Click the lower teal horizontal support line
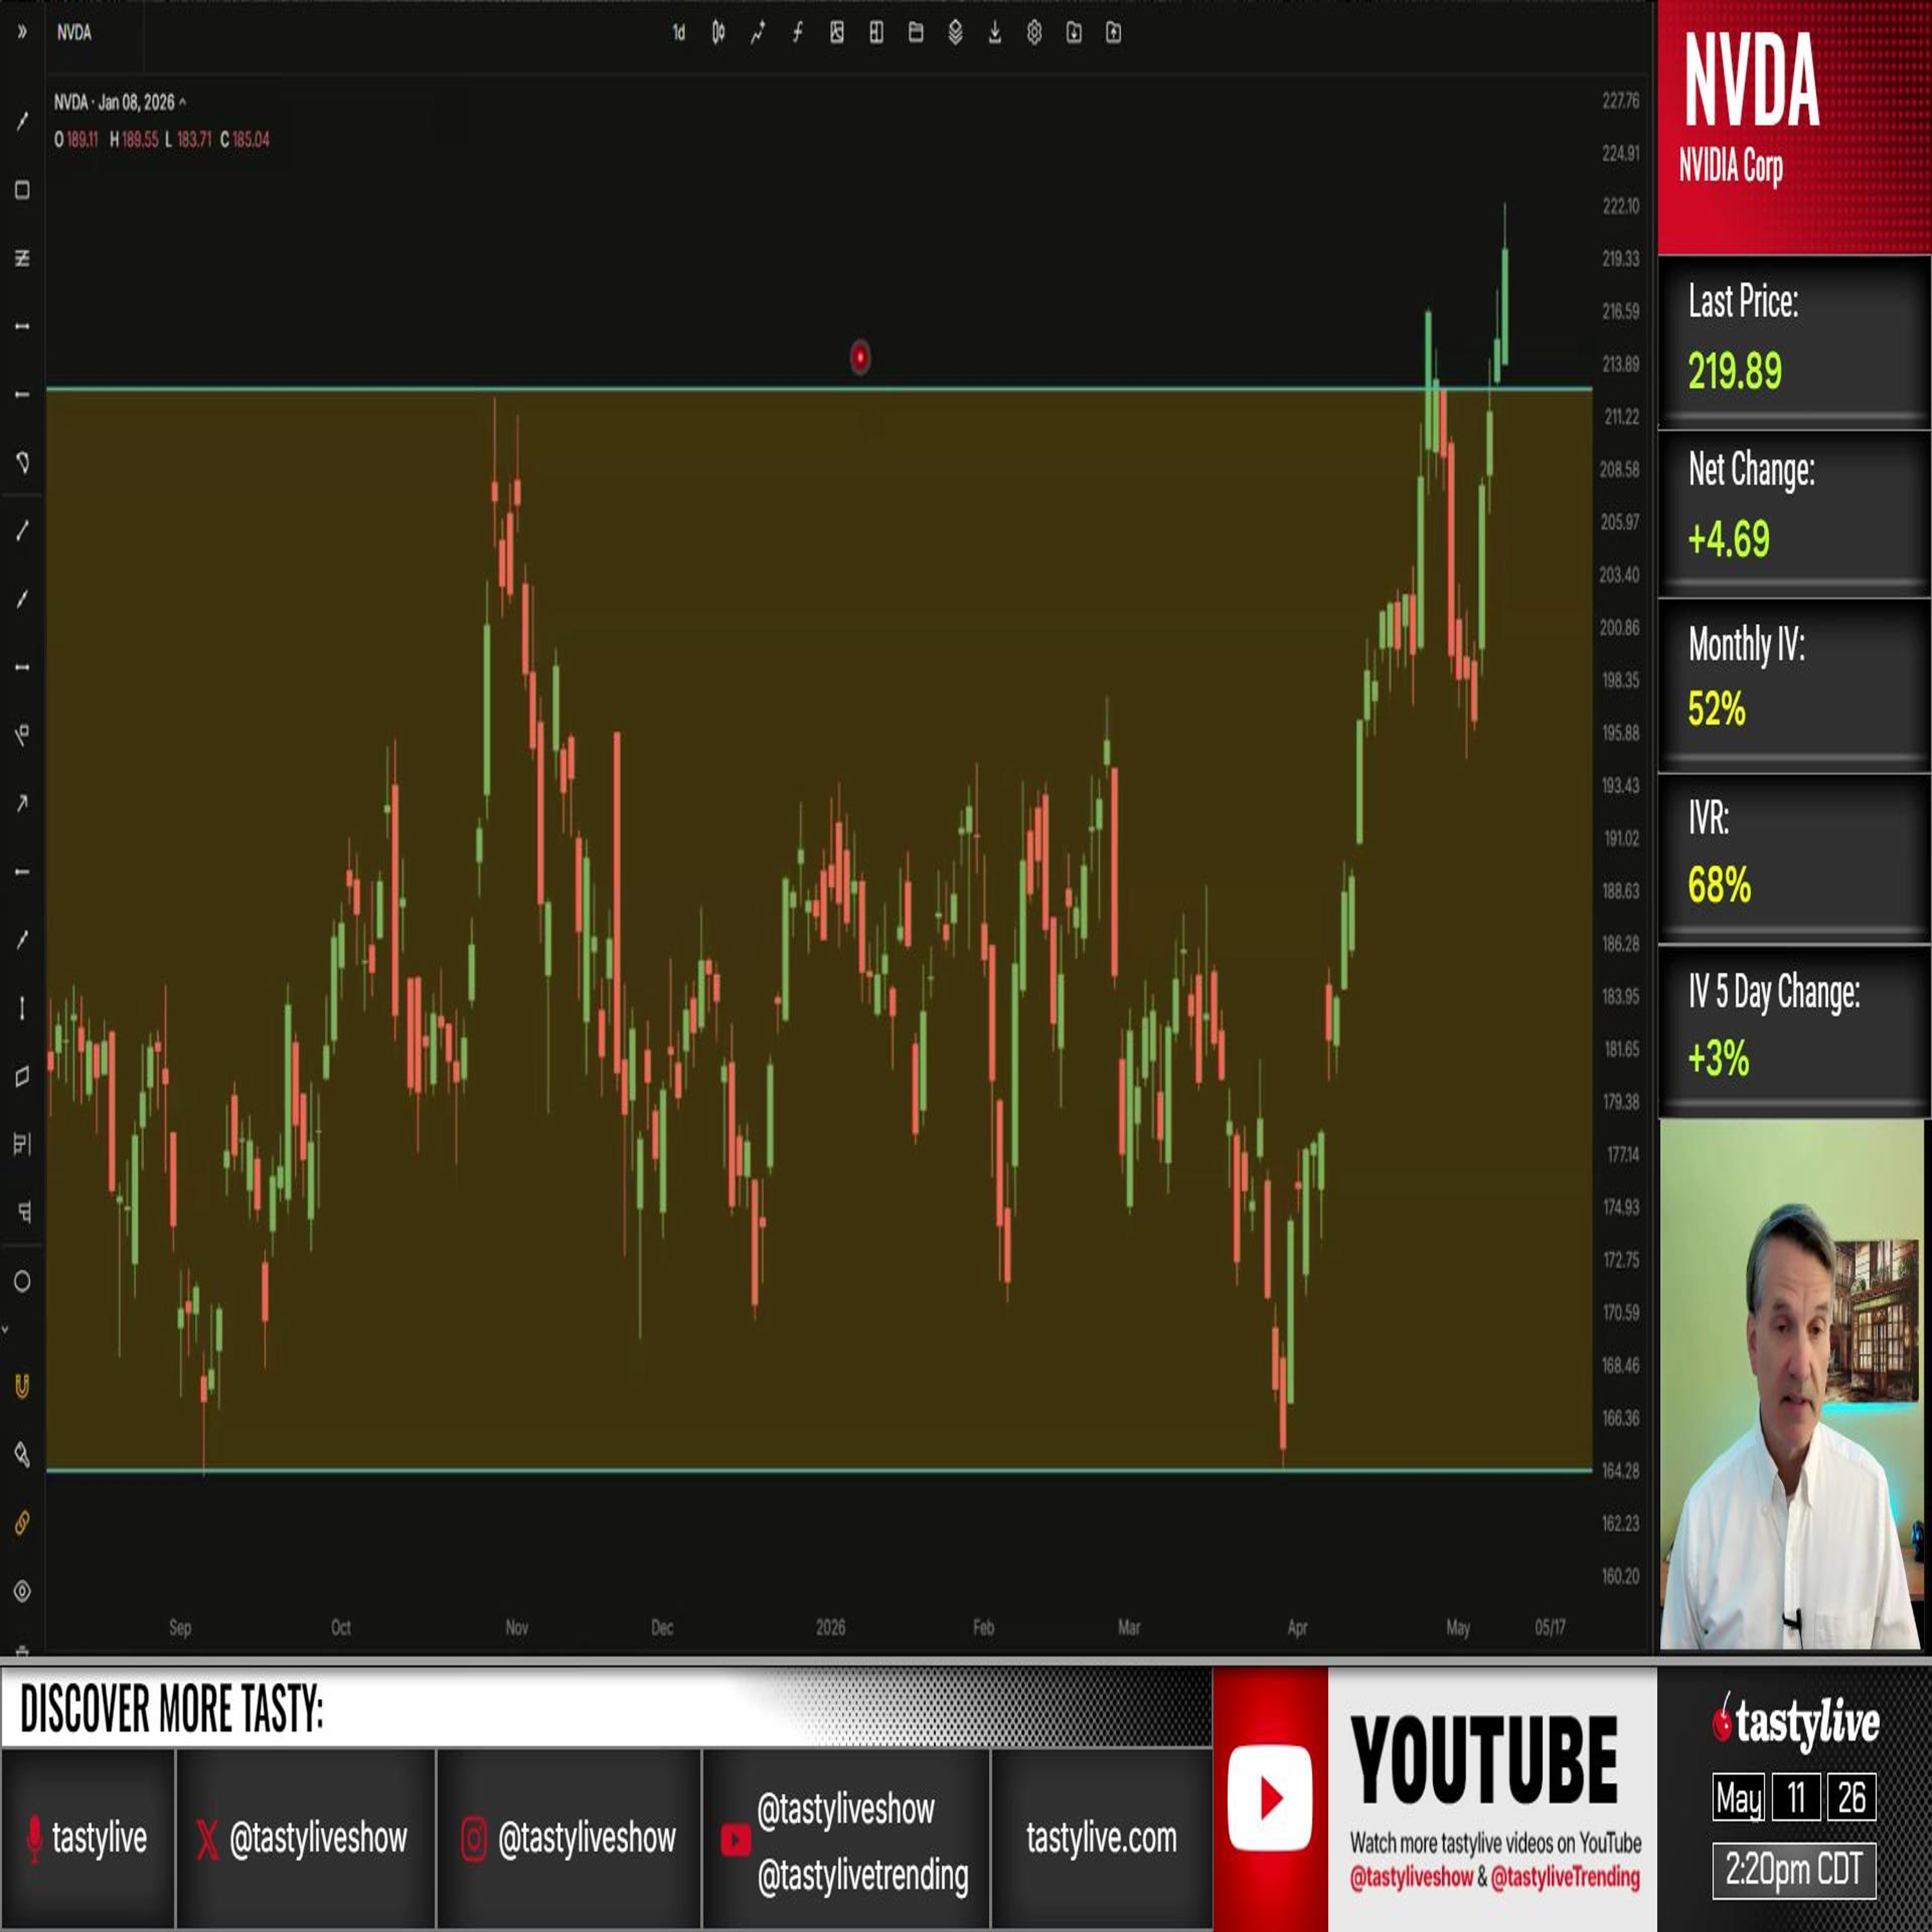This screenshot has width=1932, height=1932. pos(818,1470)
